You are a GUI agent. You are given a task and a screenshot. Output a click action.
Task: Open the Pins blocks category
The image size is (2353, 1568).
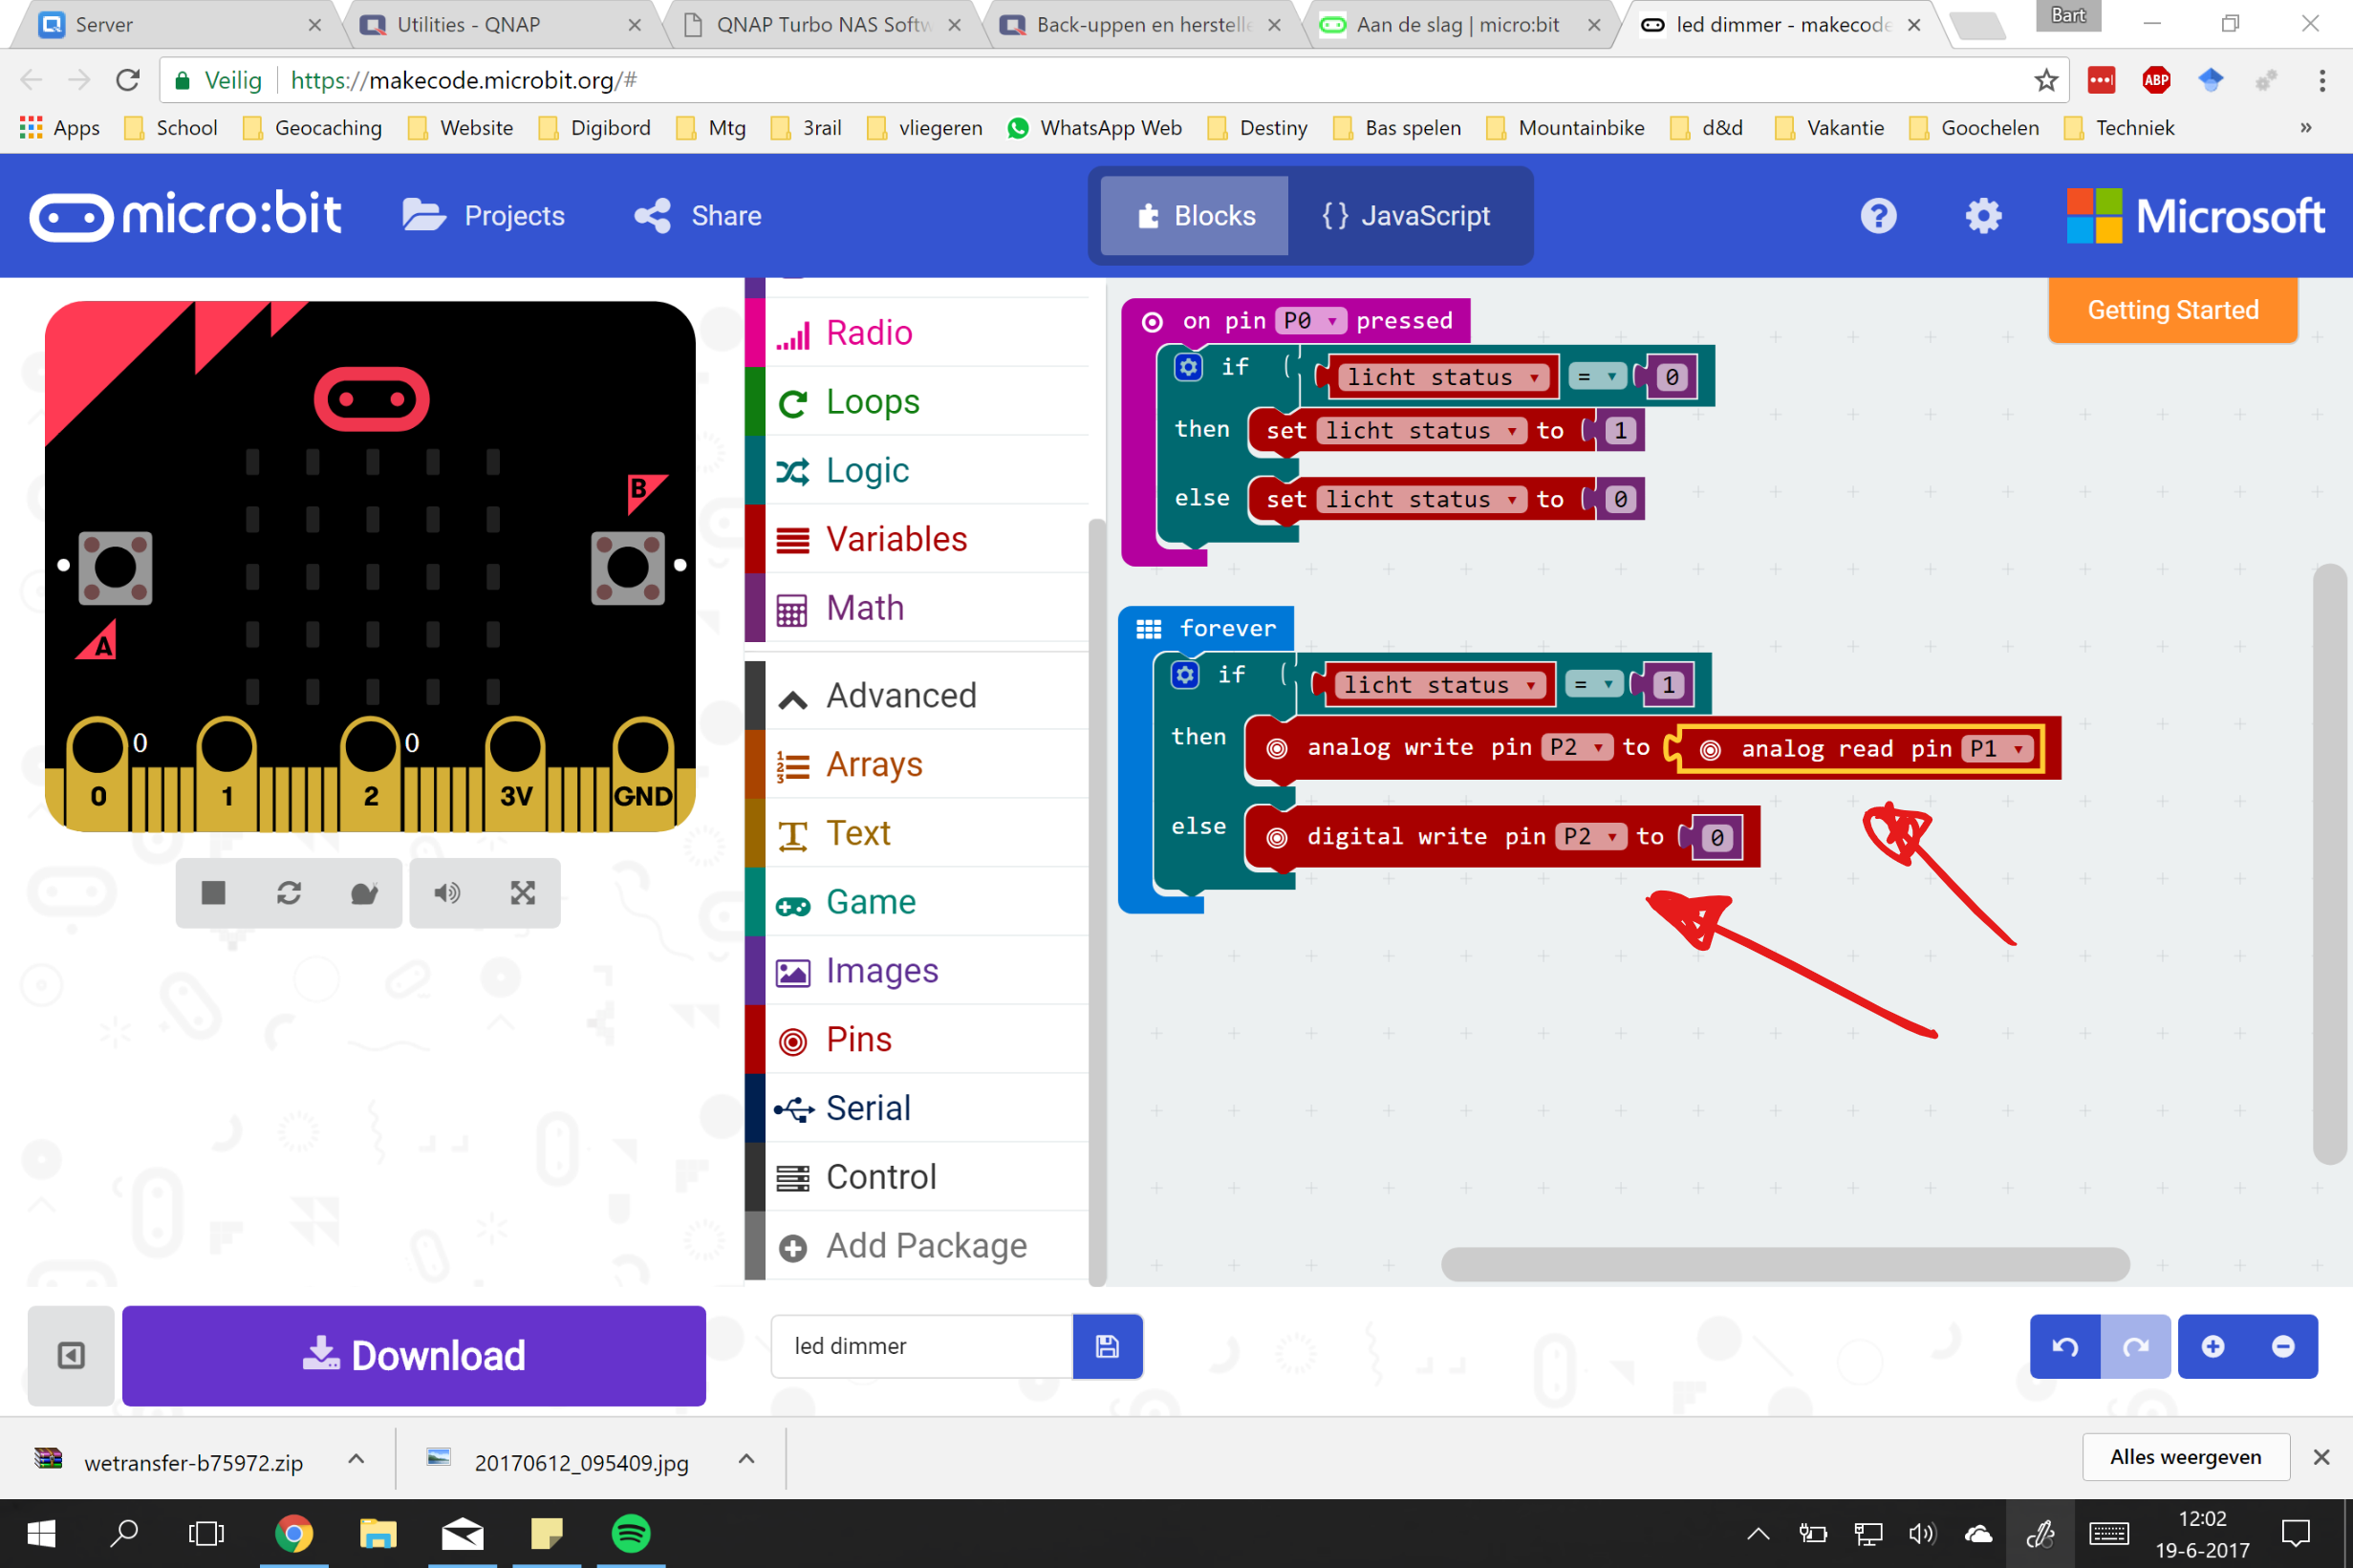coord(917,1039)
